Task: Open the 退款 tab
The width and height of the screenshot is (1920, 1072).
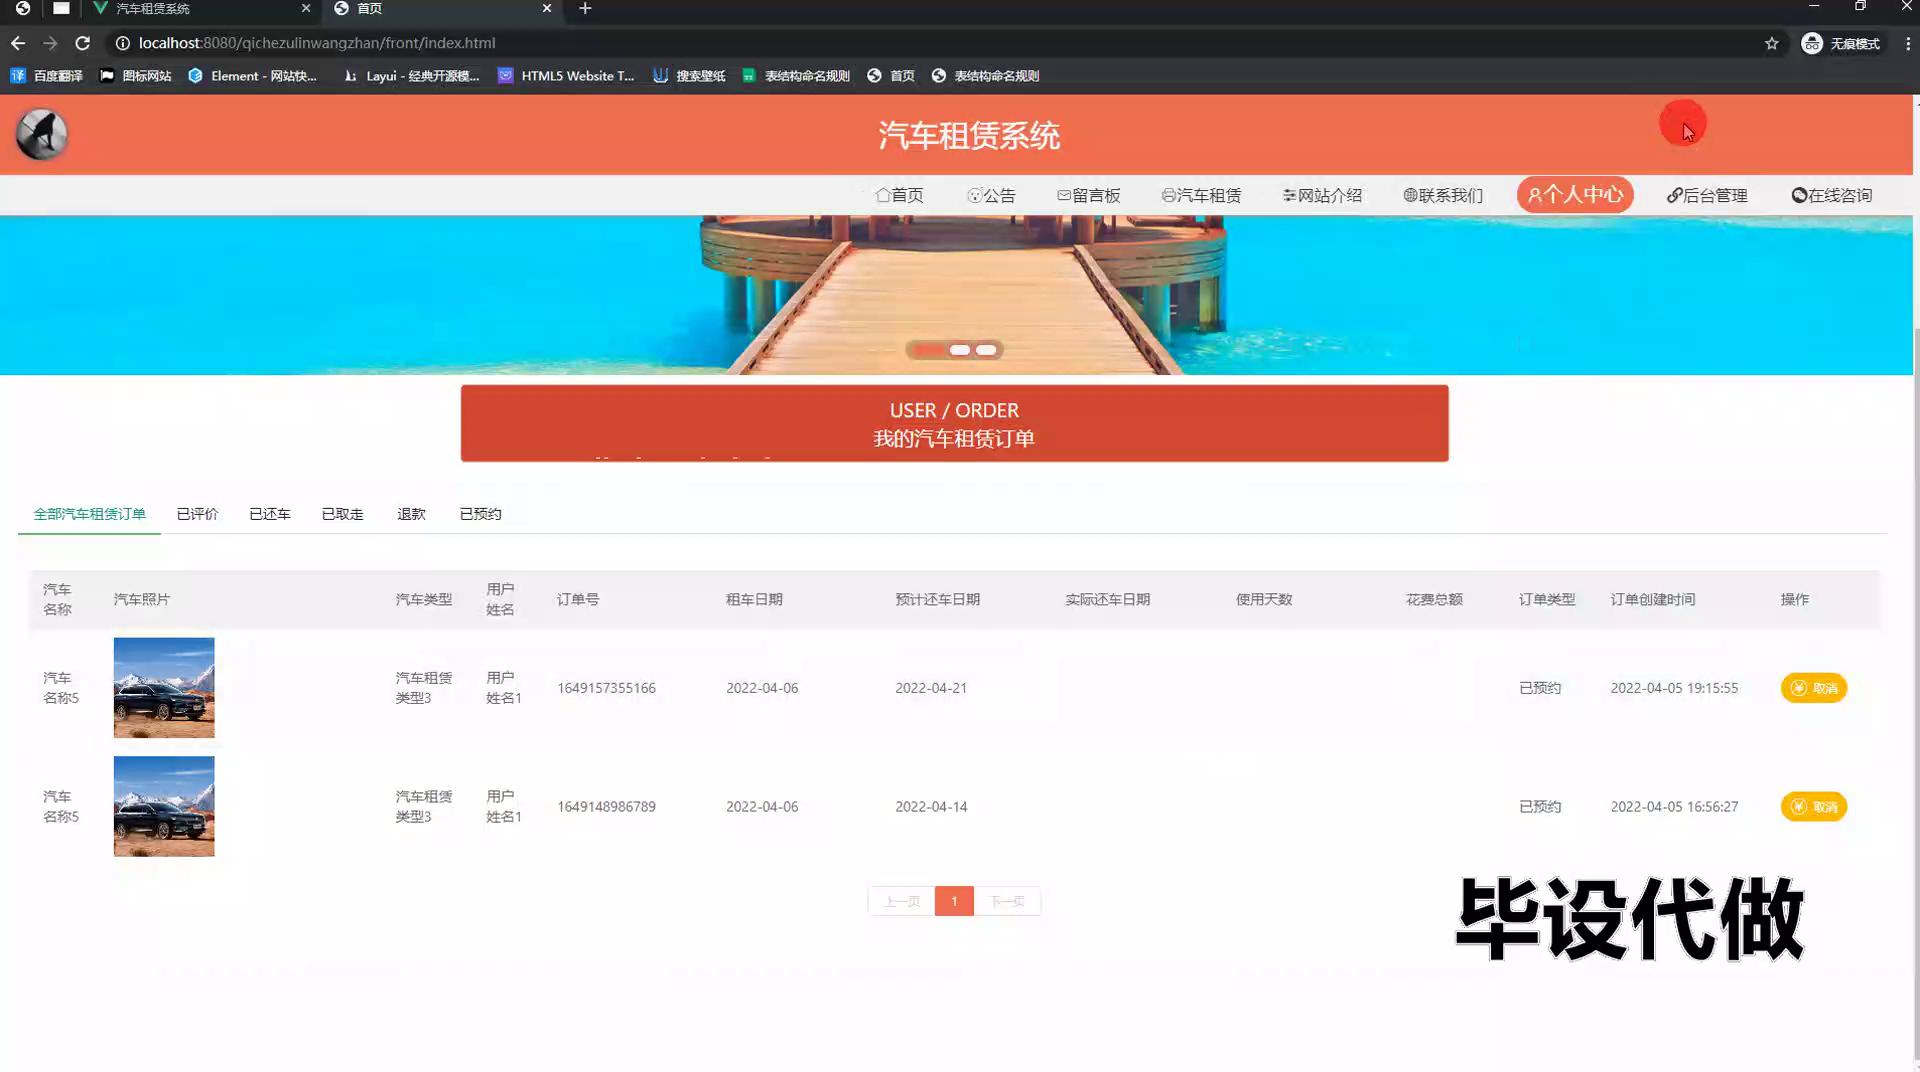Action: (x=411, y=513)
